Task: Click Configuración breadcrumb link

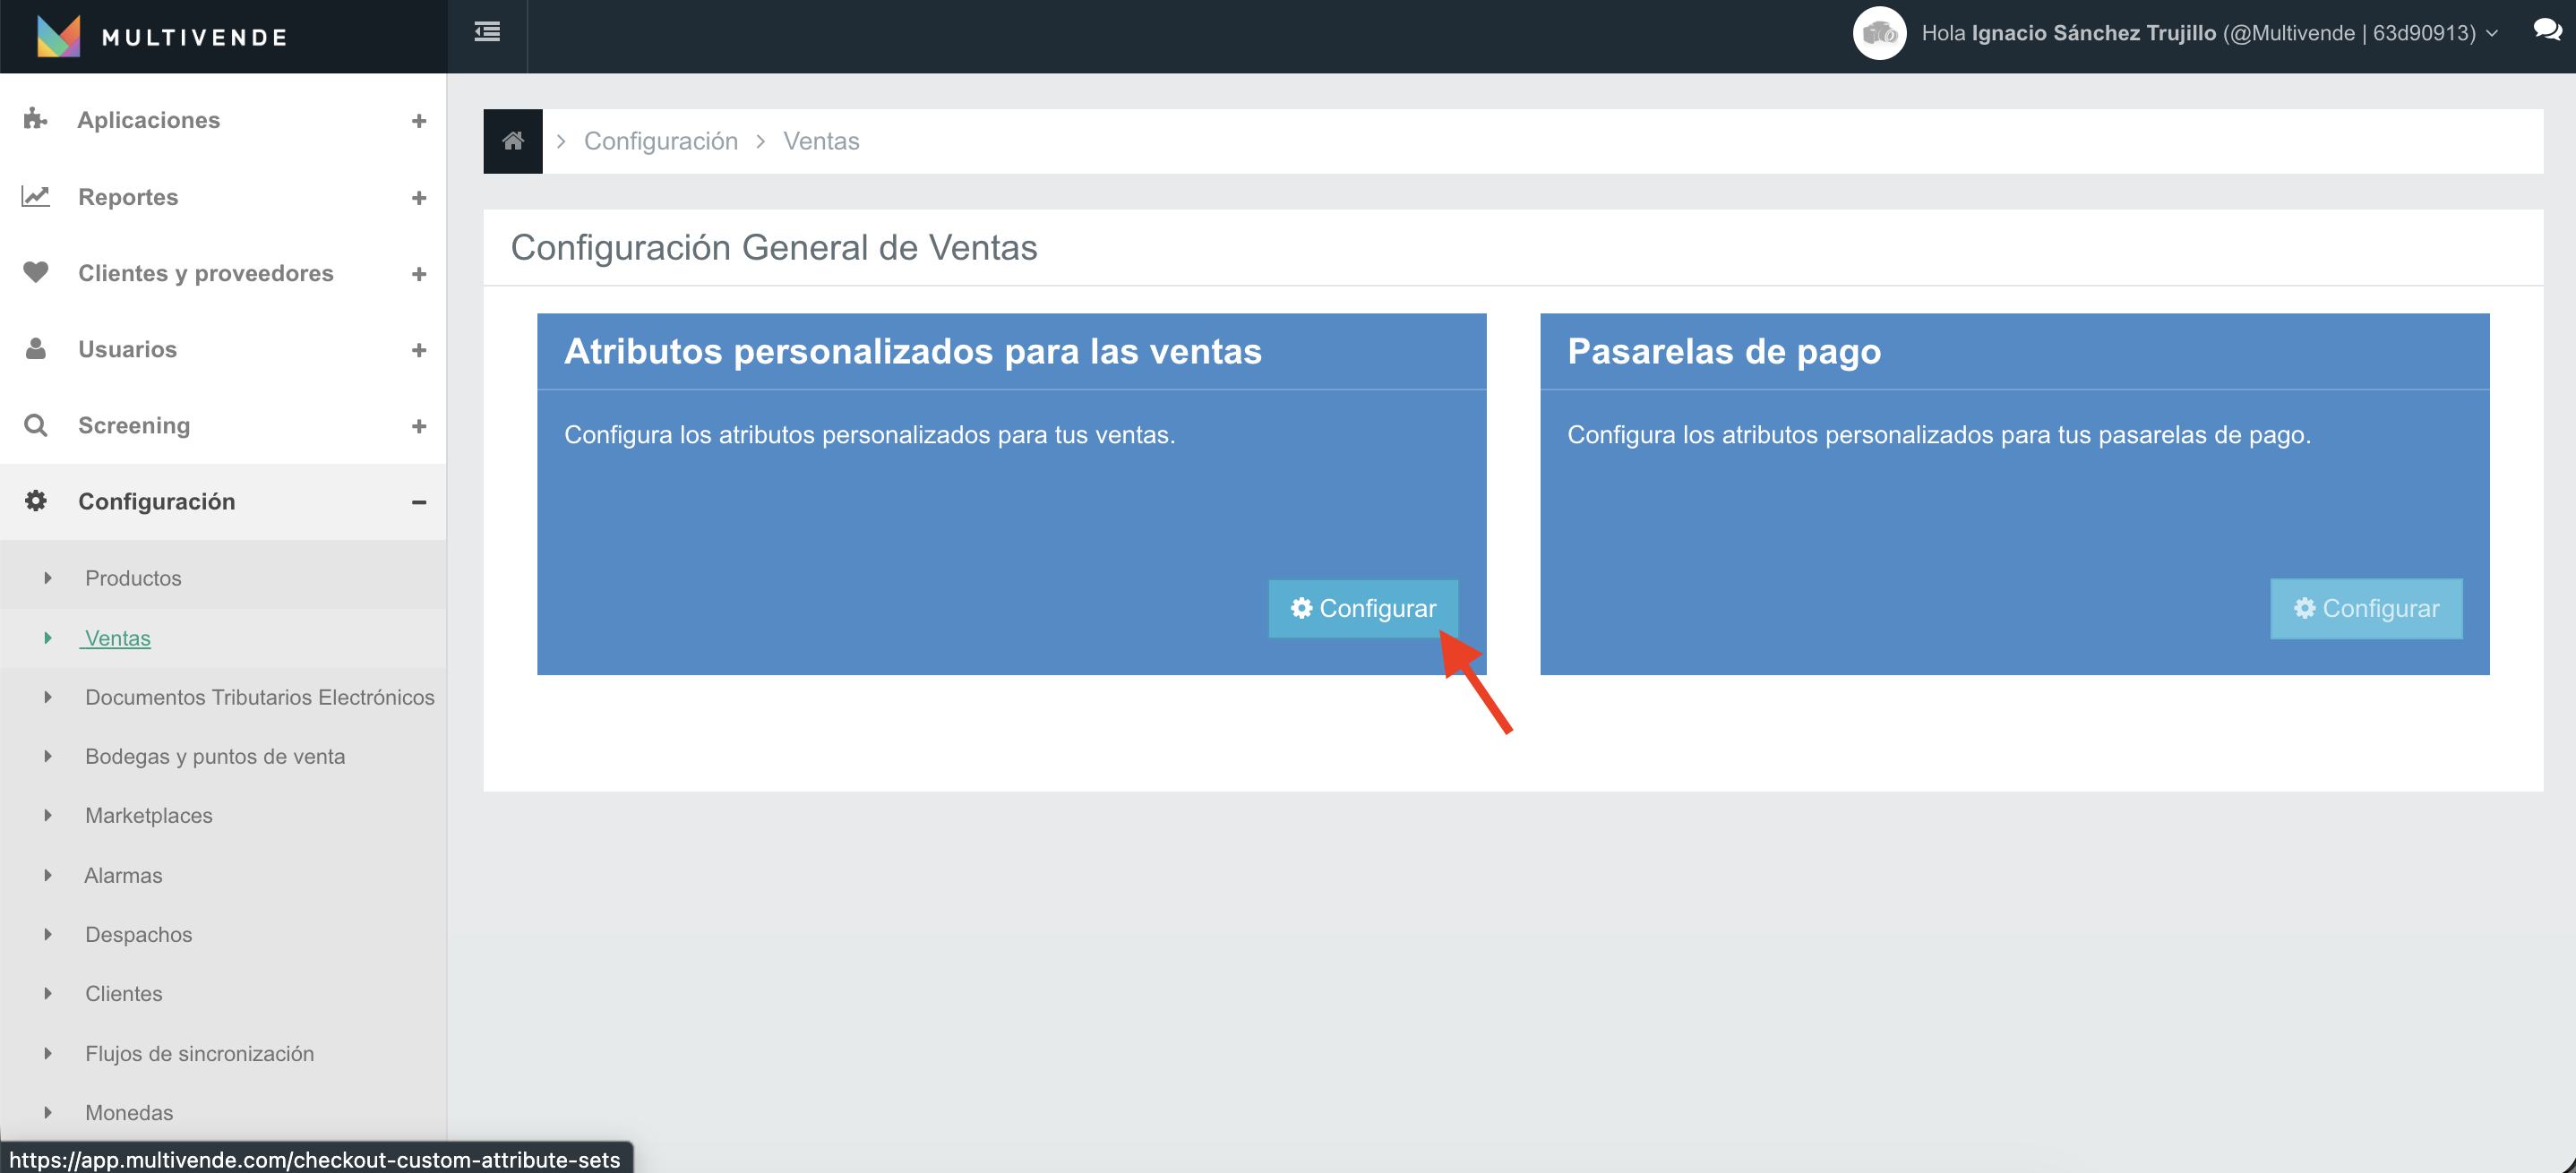Action: point(660,141)
